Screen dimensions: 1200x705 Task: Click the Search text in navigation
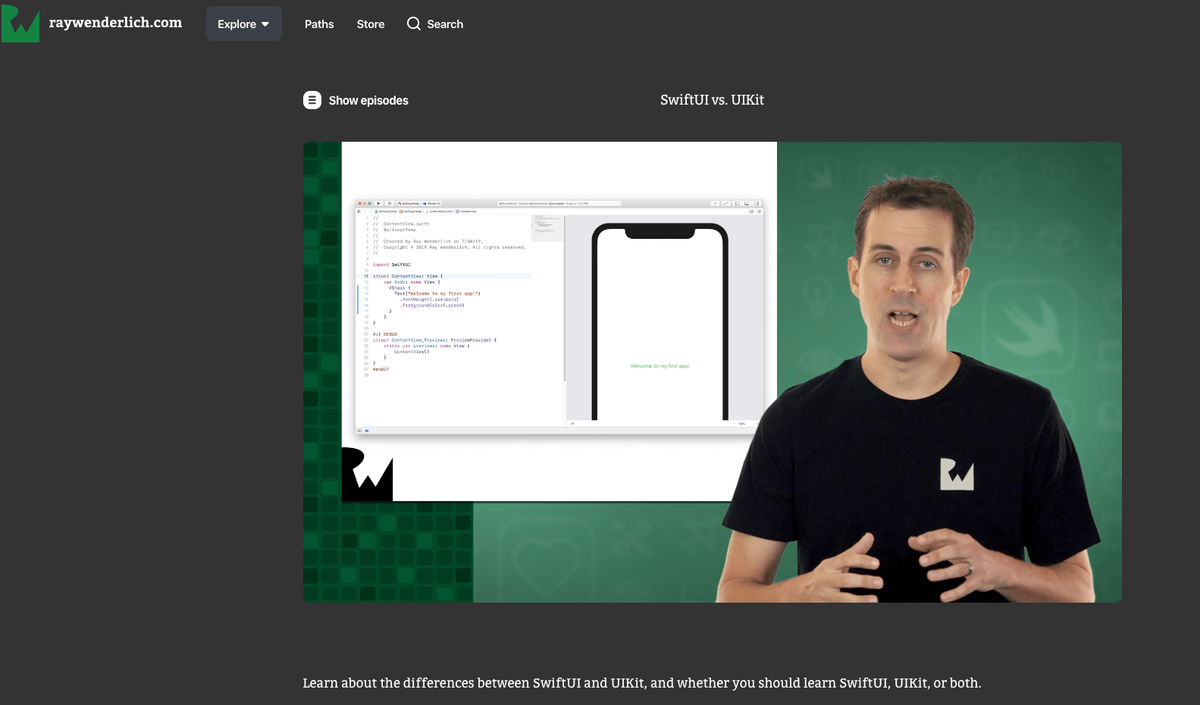coord(445,24)
